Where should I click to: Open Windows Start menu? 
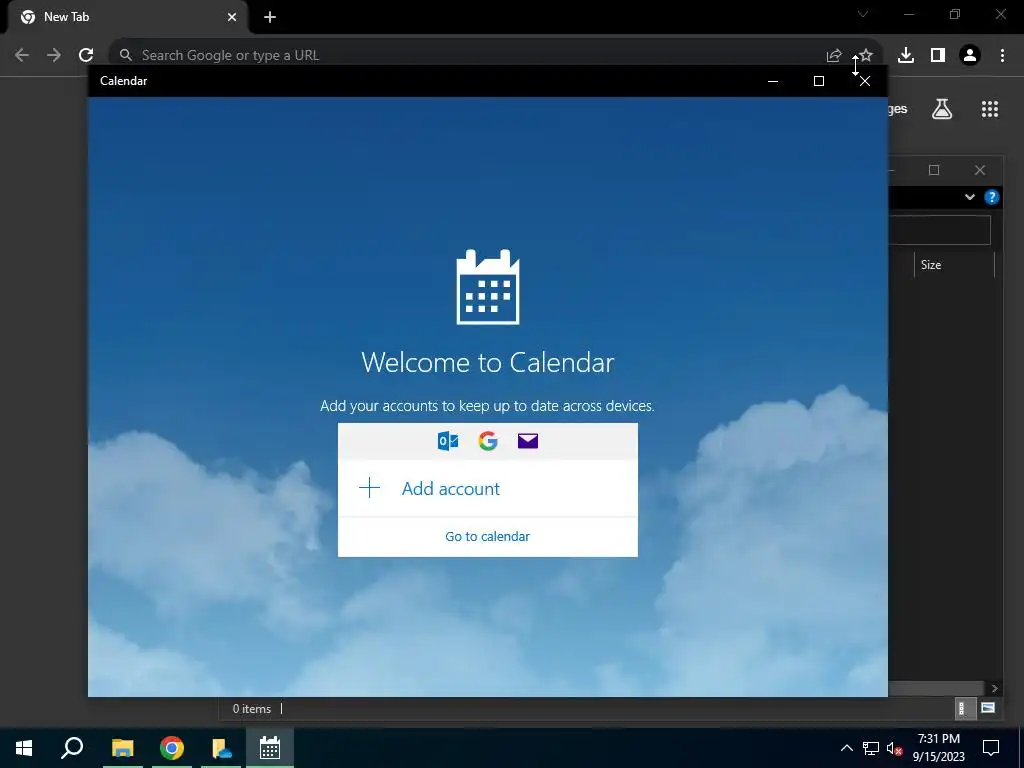pos(24,748)
